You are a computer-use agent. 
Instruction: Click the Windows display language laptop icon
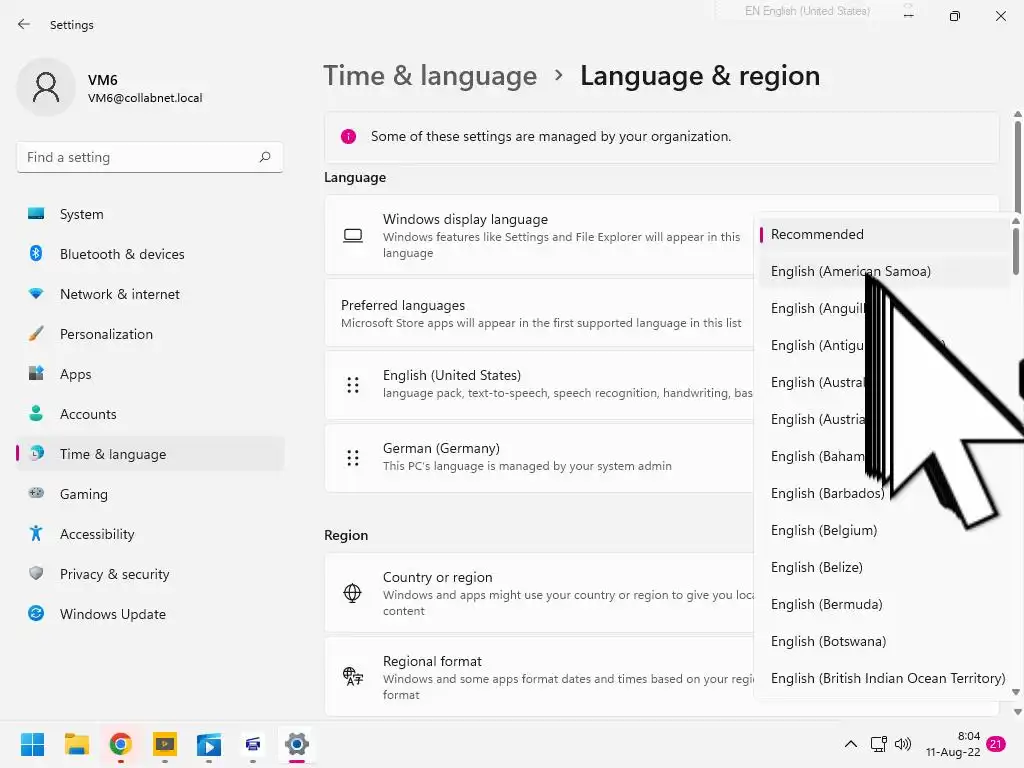[x=353, y=235]
